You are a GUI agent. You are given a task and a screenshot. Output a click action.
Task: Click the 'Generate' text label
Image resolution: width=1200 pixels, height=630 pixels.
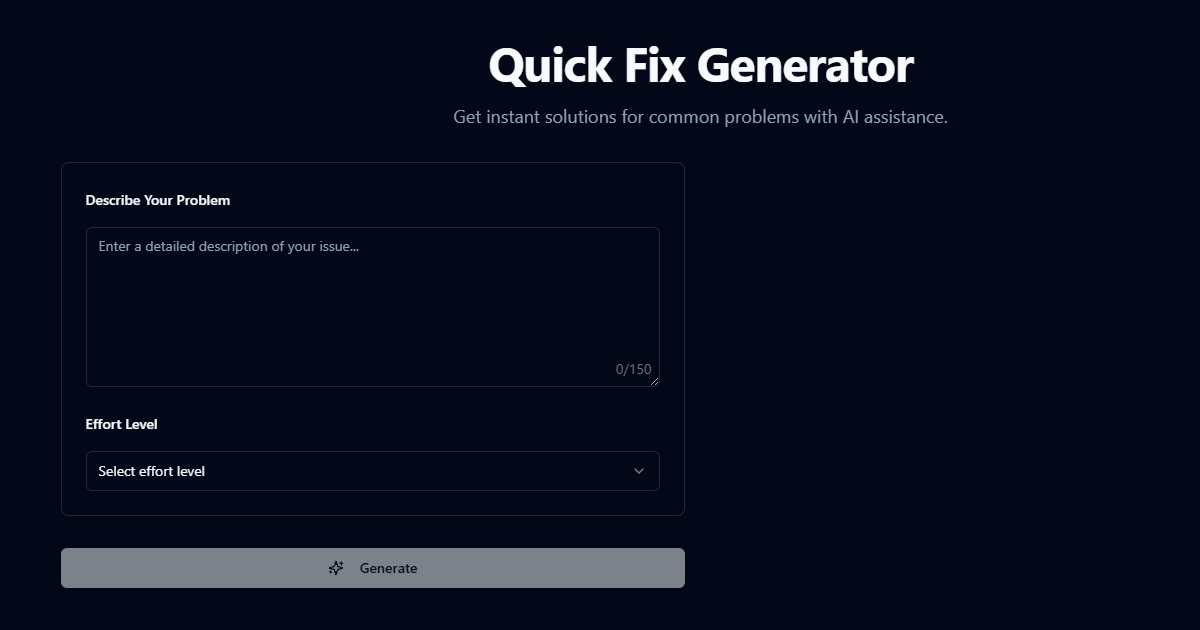click(388, 568)
